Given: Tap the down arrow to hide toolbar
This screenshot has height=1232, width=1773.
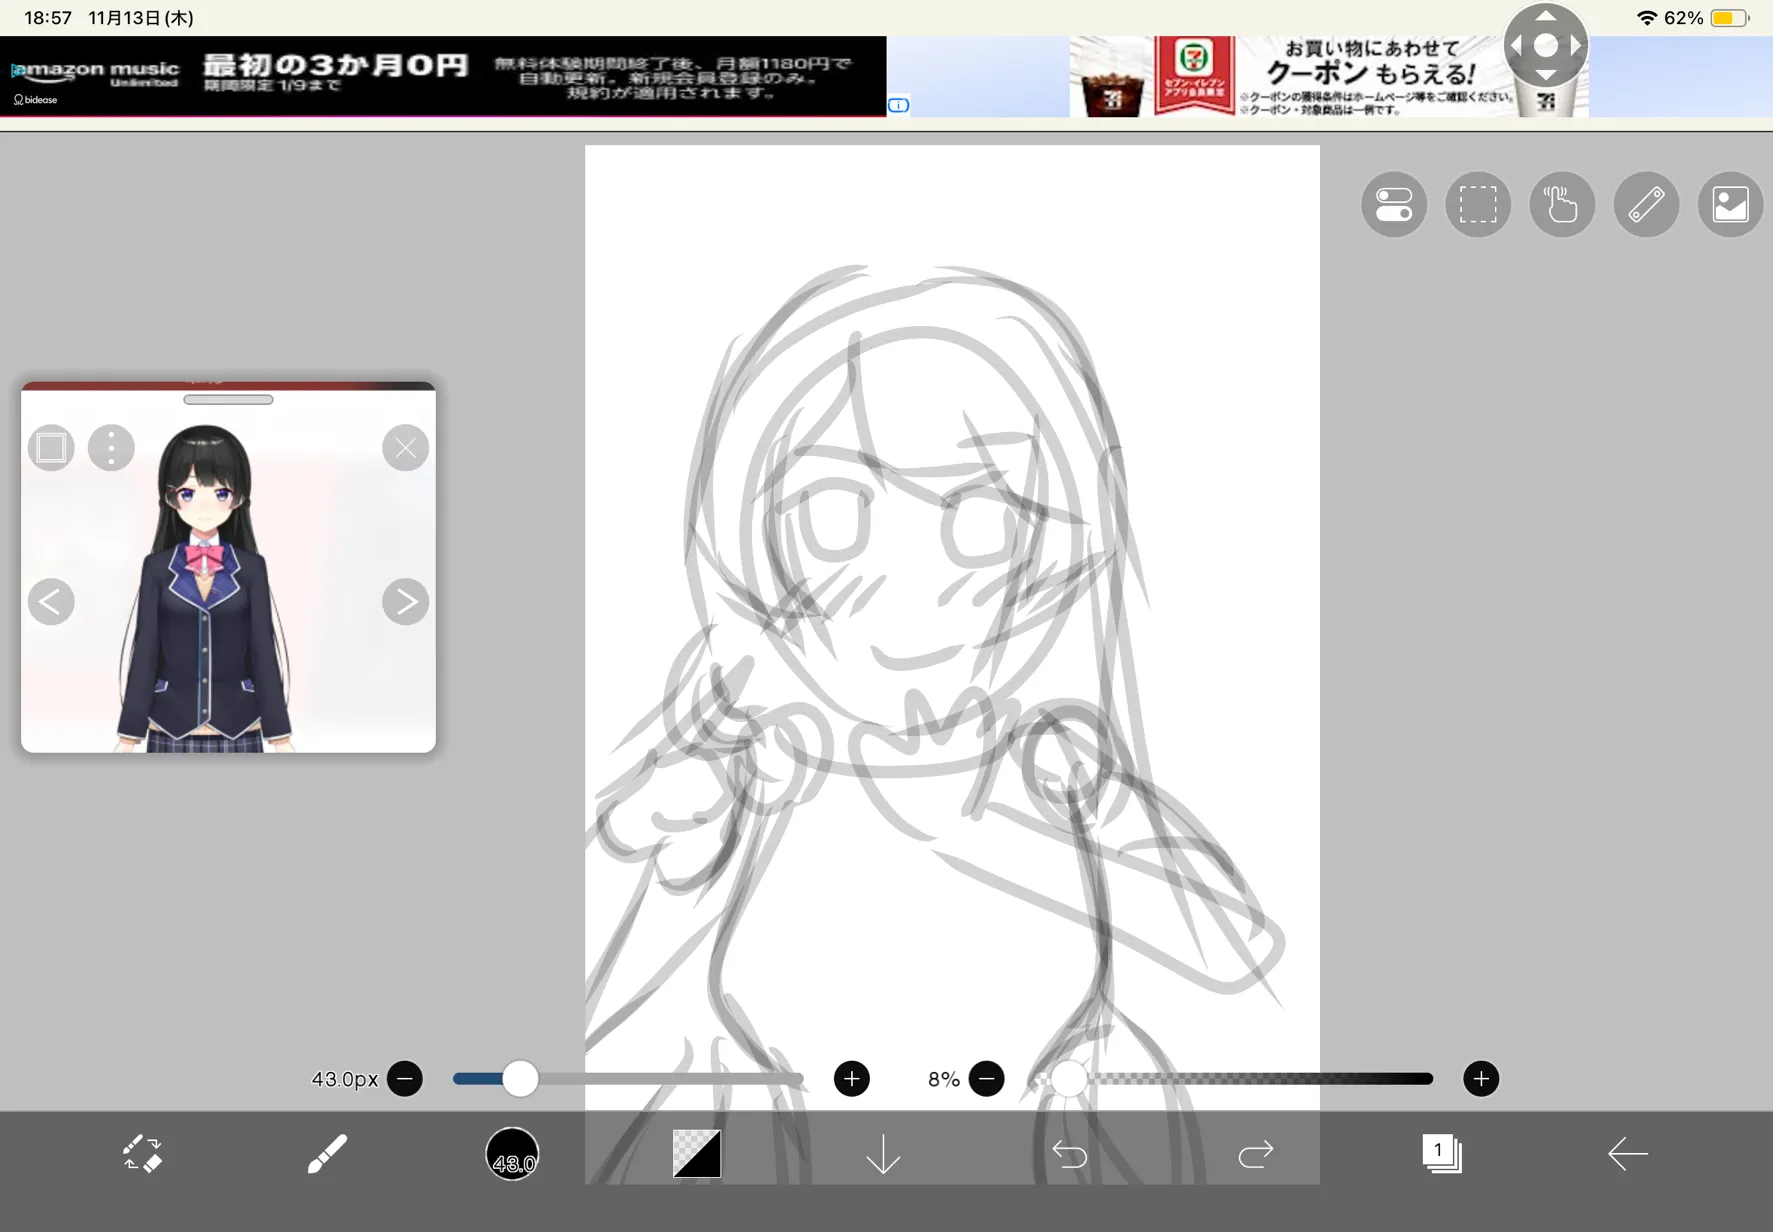Looking at the screenshot, I should coord(883,1155).
